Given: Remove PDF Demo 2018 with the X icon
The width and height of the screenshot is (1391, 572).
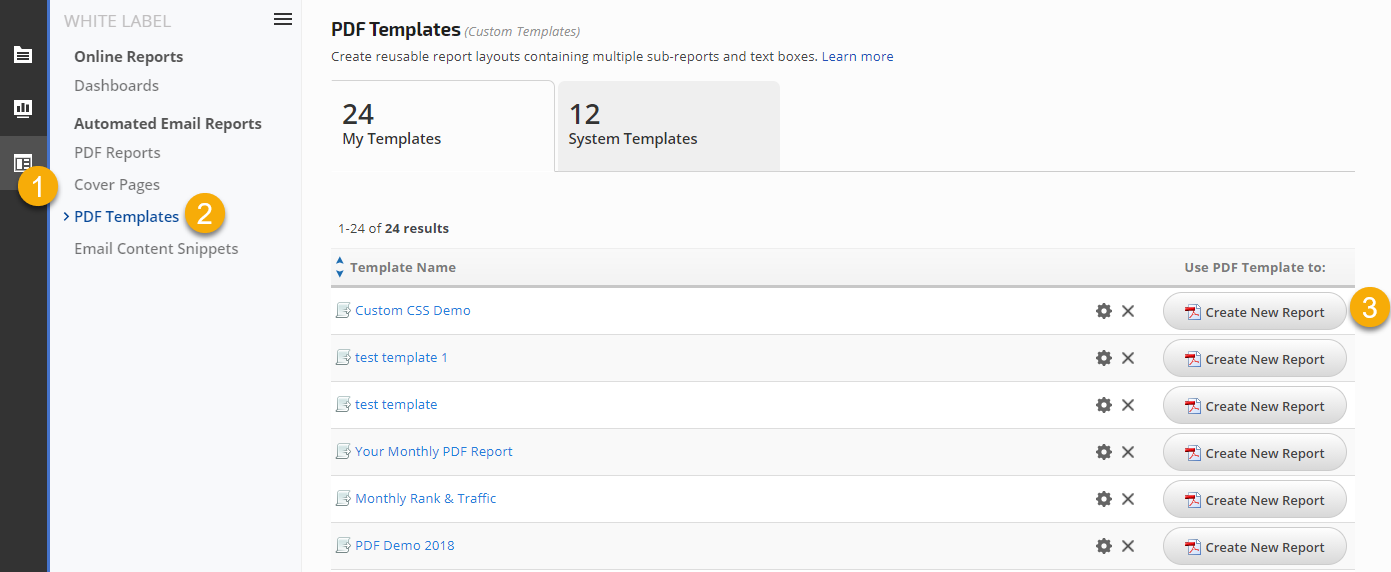Looking at the screenshot, I should [x=1128, y=546].
